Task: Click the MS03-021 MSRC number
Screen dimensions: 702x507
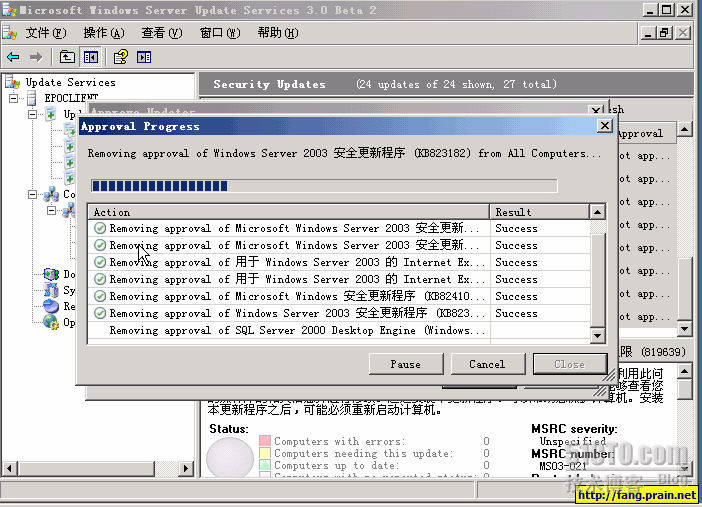Action: pos(563,466)
